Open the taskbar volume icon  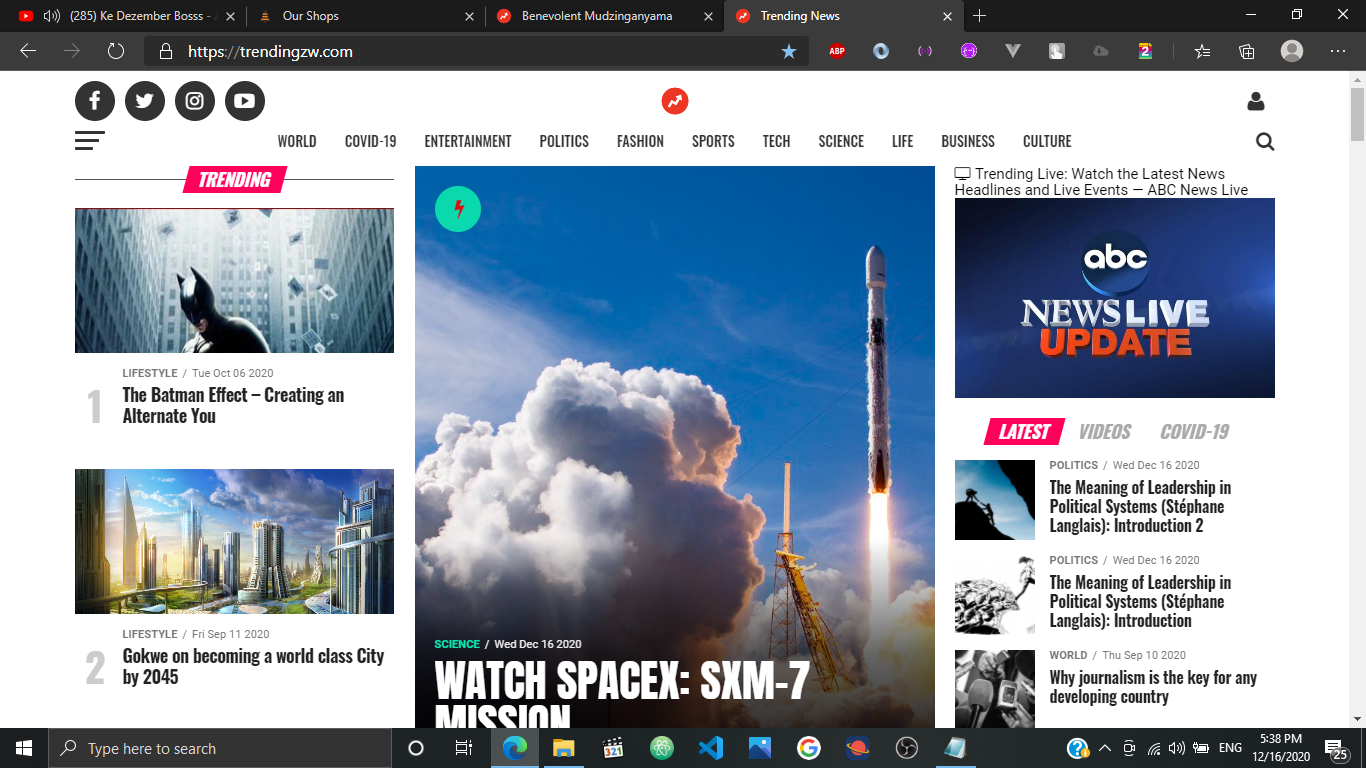[1176, 748]
